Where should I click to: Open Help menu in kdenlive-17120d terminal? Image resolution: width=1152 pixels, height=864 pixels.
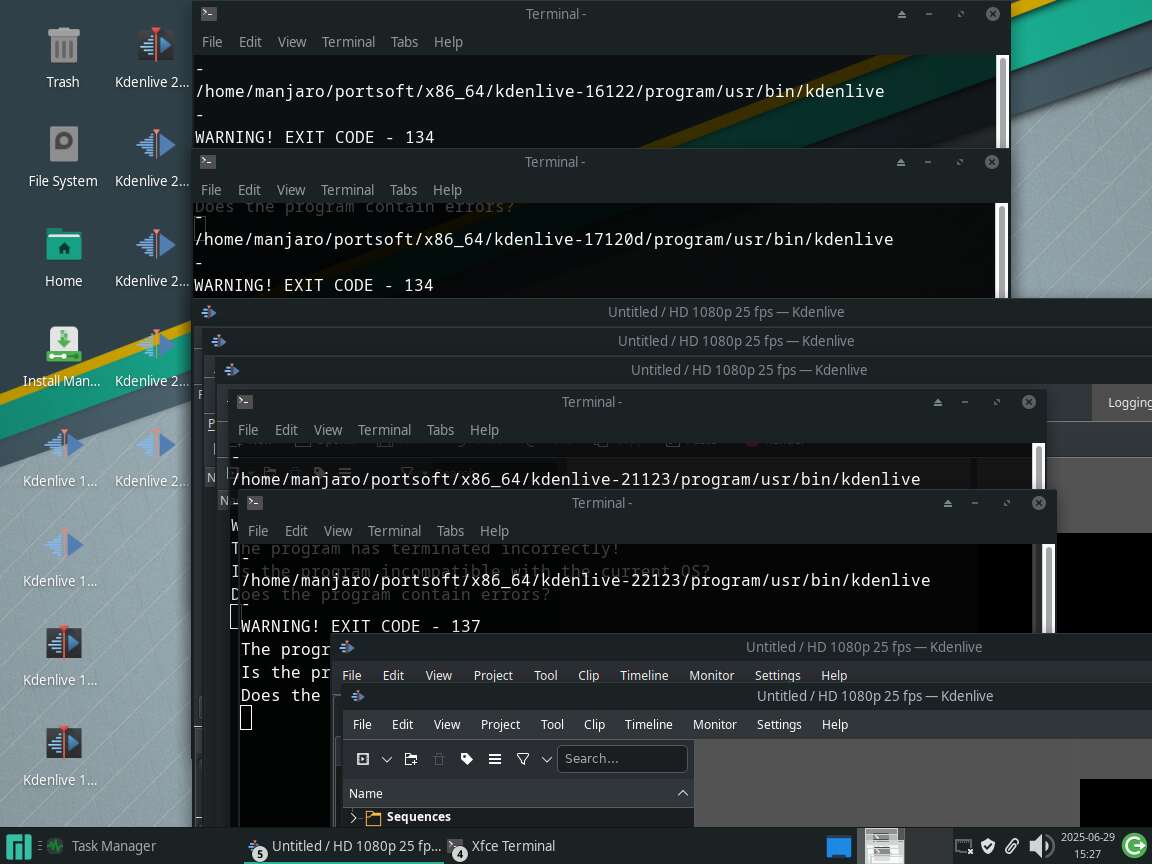447,190
